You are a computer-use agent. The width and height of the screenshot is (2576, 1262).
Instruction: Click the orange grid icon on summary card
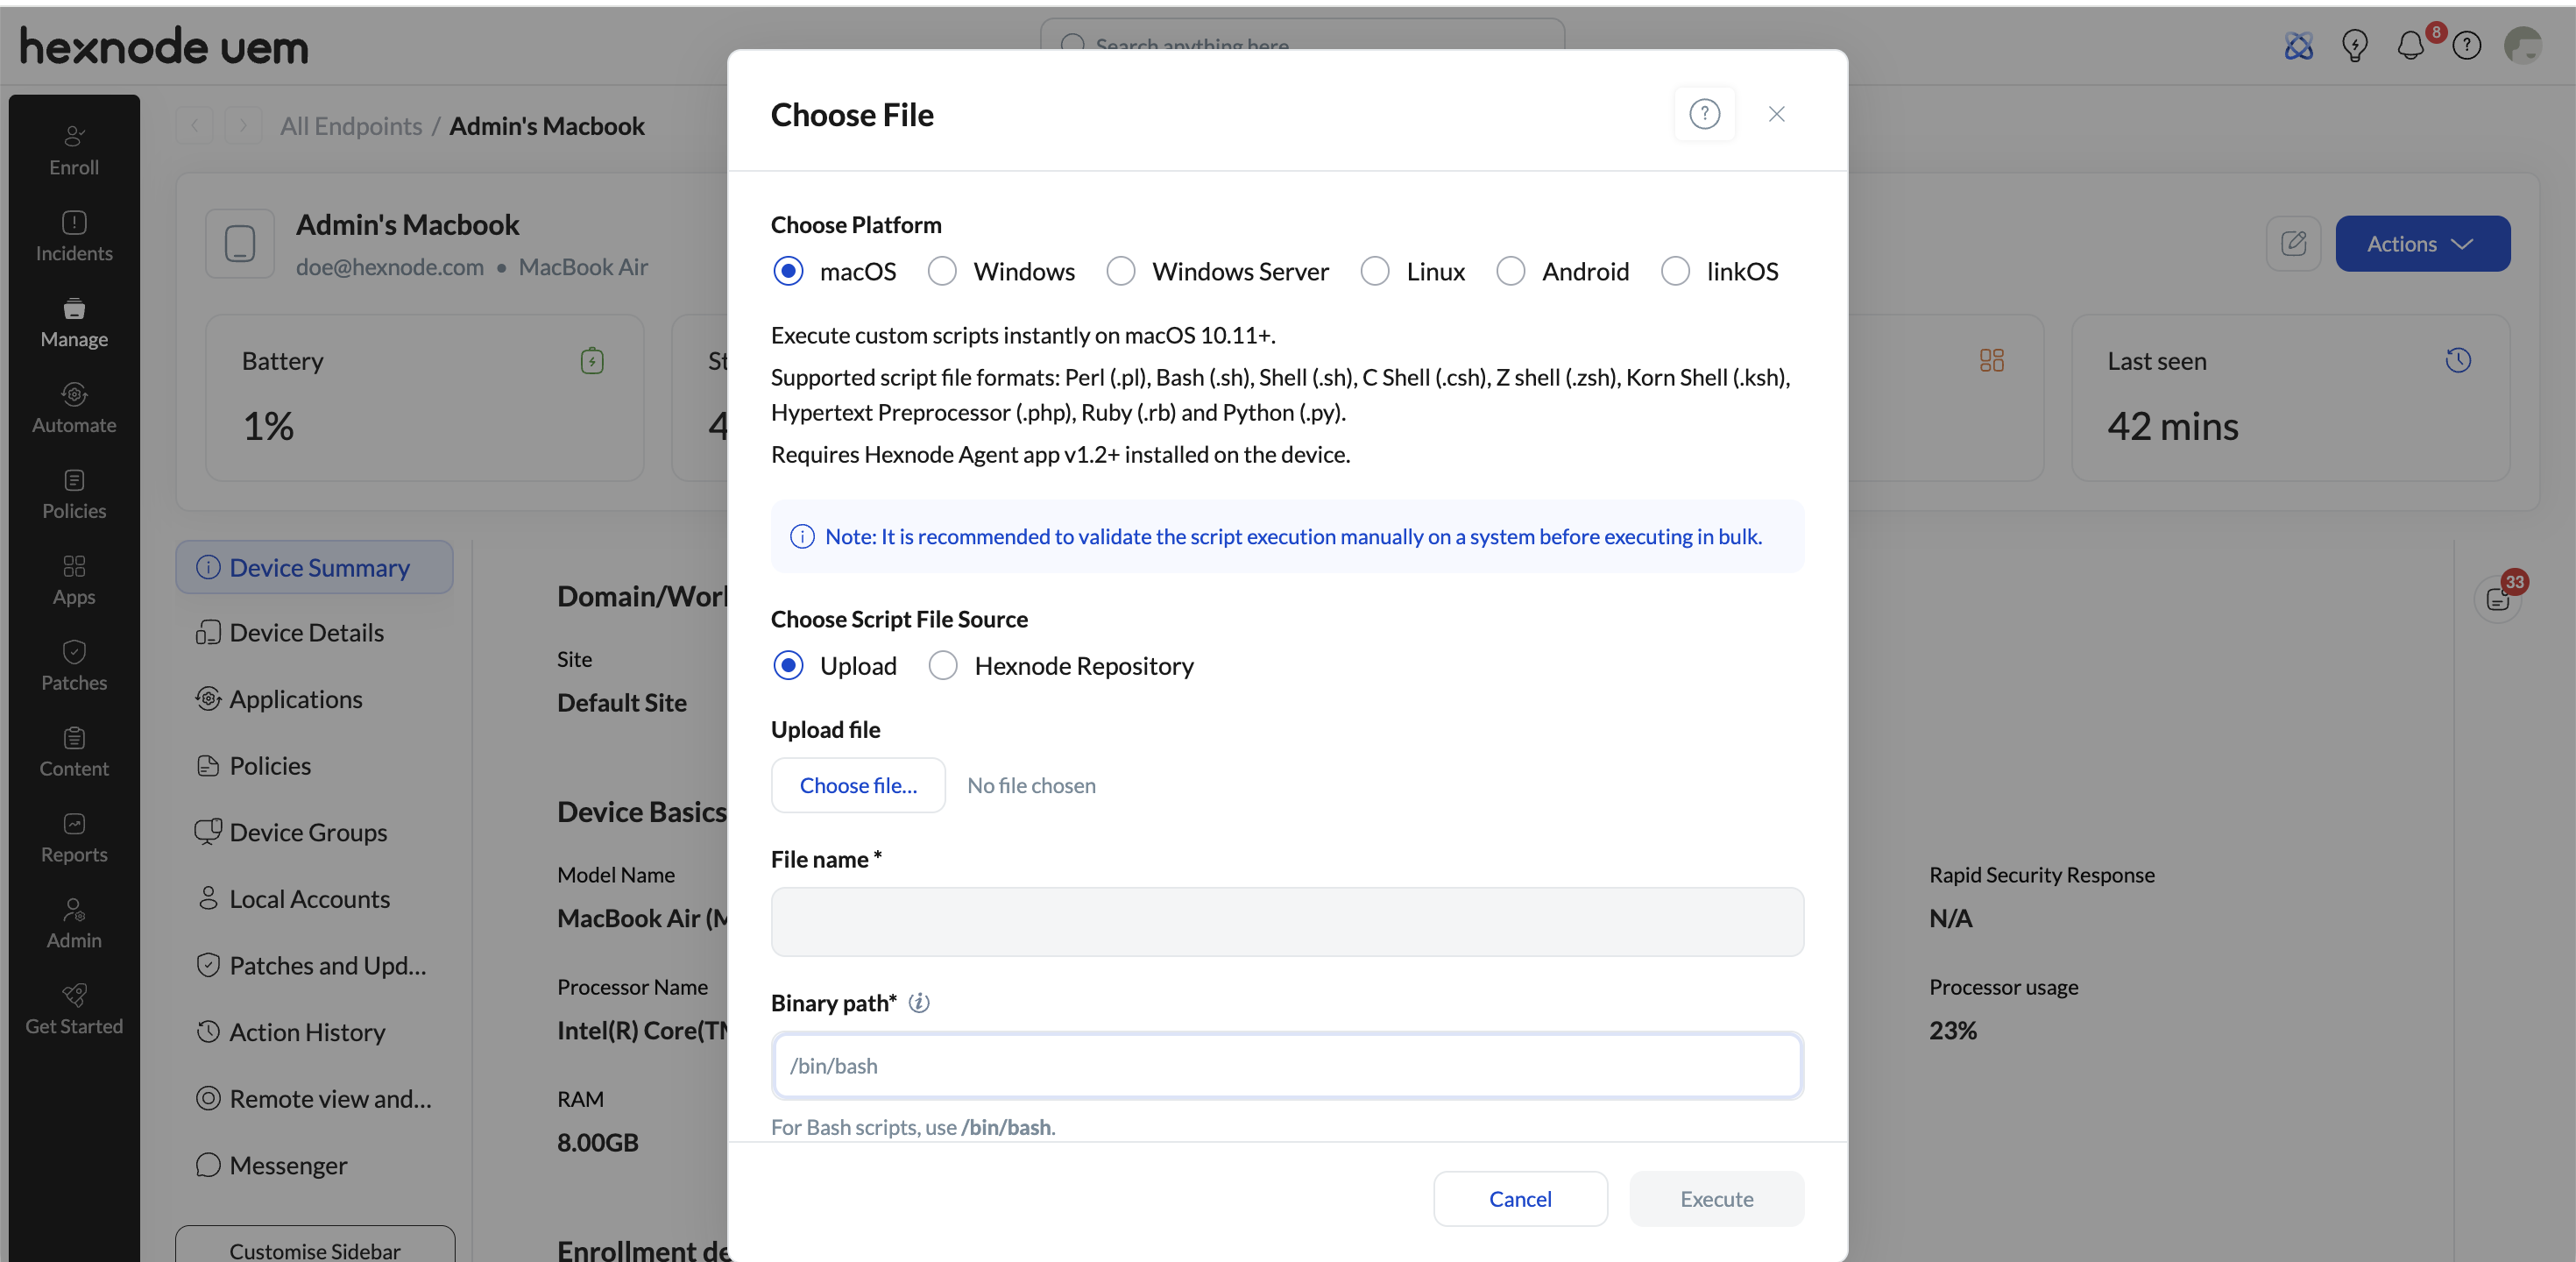(1991, 360)
